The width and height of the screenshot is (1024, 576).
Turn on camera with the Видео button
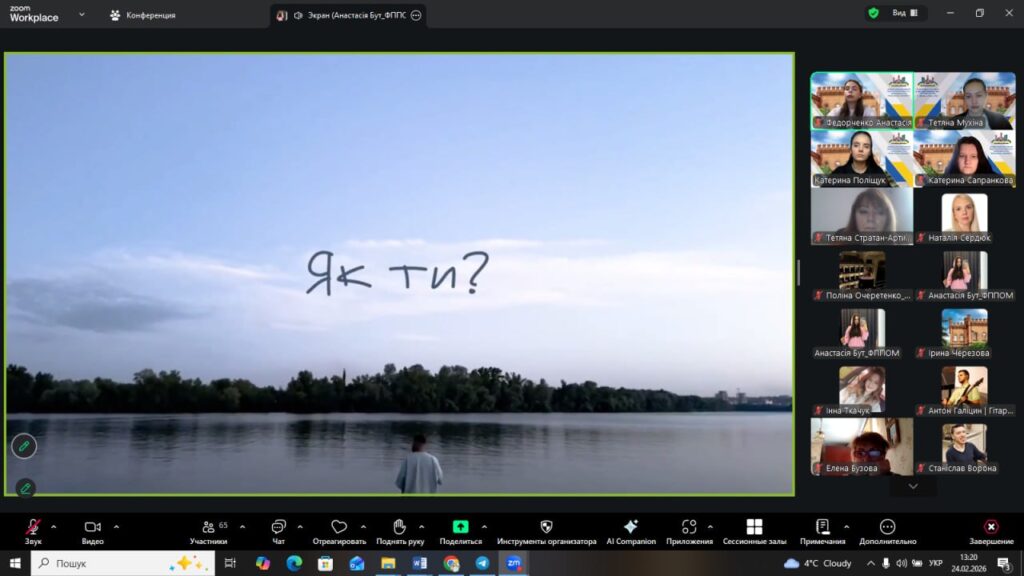93,527
